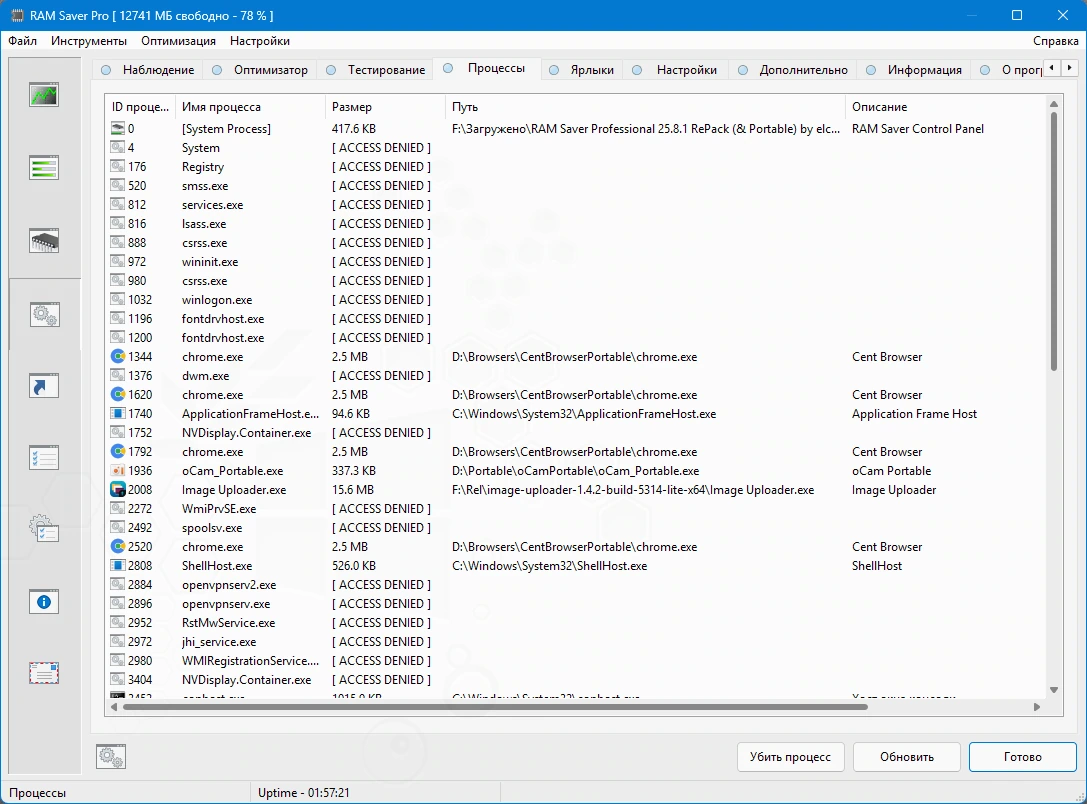The height and width of the screenshot is (804, 1087).
Task: Click the spoolsv.exe process icon for PID 2492
Action: [118, 527]
